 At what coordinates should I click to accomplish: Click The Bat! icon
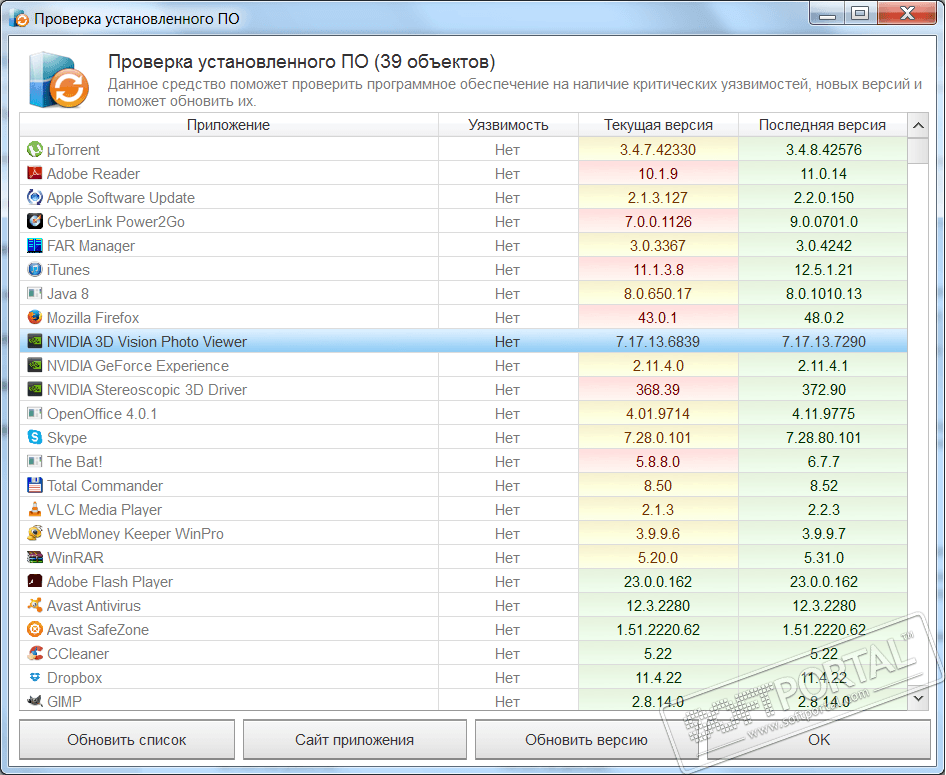coord(35,461)
